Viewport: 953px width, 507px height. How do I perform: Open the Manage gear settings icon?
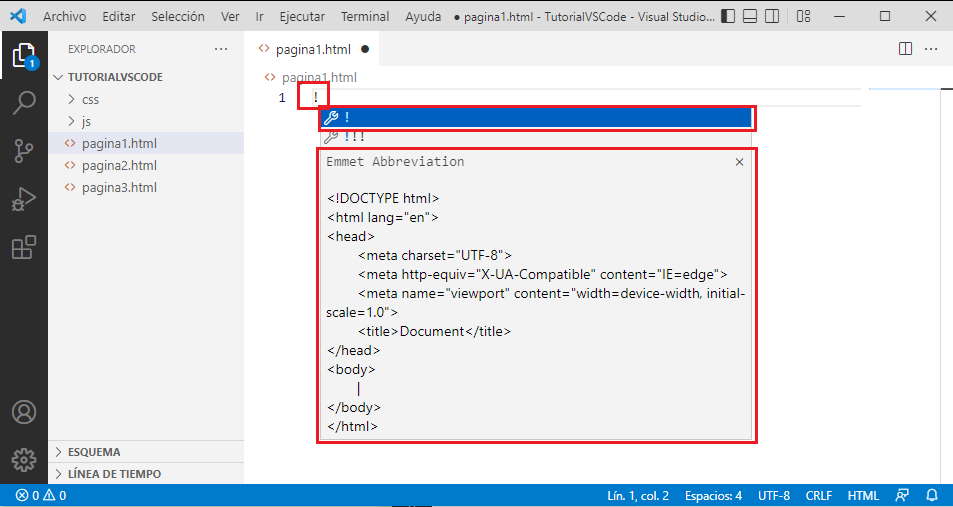pos(24,460)
